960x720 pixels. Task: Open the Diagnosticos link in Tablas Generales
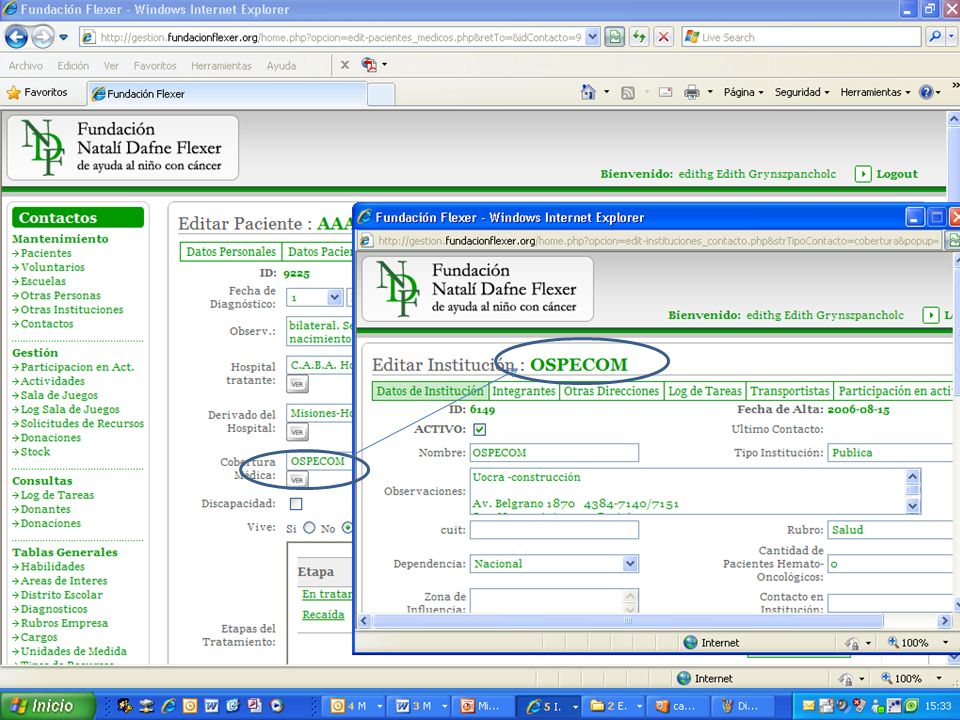[x=54, y=609]
